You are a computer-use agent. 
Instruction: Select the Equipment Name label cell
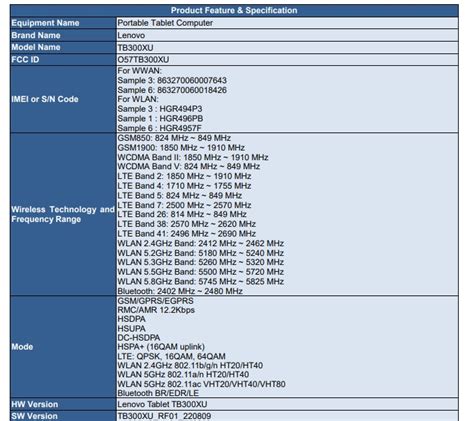(63, 23)
